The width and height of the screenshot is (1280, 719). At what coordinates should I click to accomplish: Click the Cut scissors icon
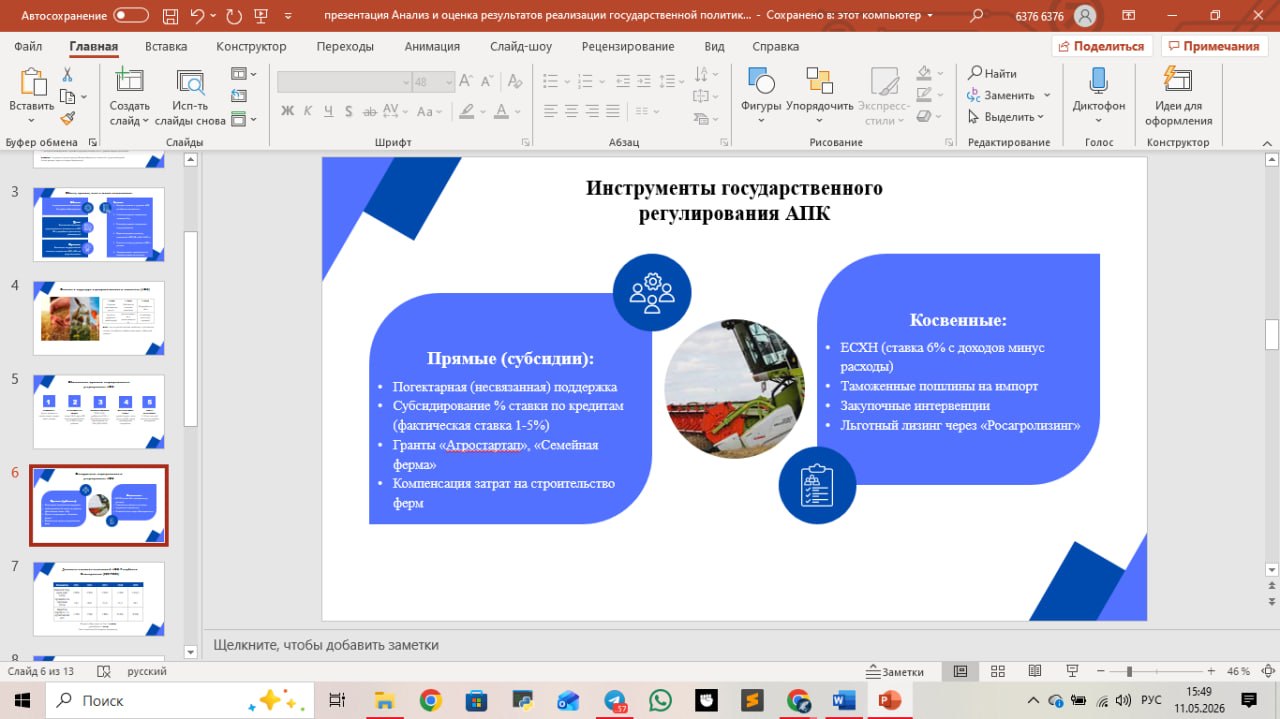click(x=67, y=75)
